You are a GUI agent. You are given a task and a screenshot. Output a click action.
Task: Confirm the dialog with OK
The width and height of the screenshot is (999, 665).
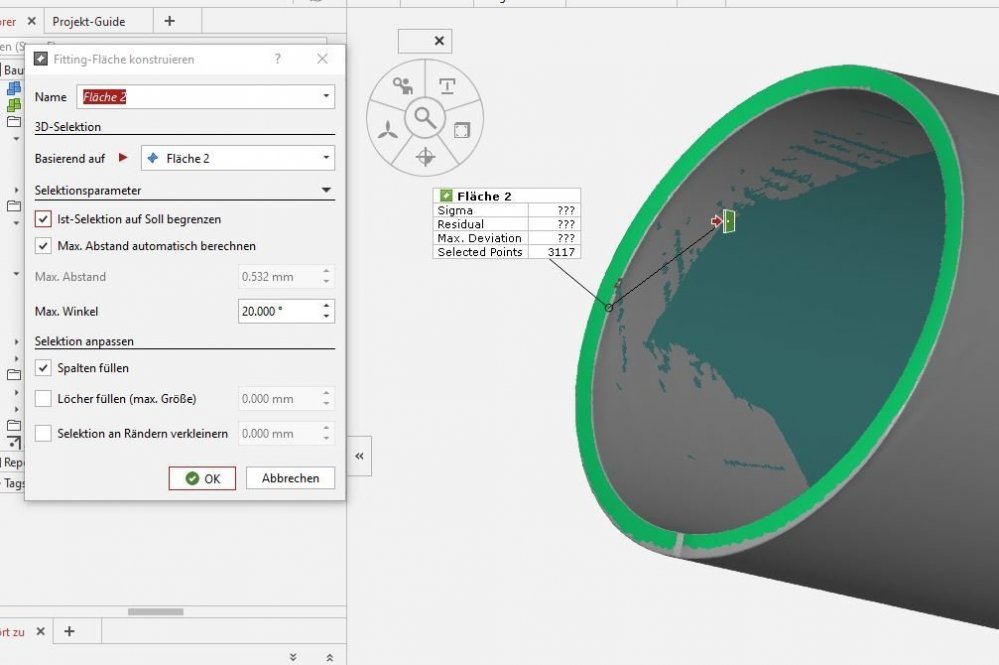[x=202, y=478]
